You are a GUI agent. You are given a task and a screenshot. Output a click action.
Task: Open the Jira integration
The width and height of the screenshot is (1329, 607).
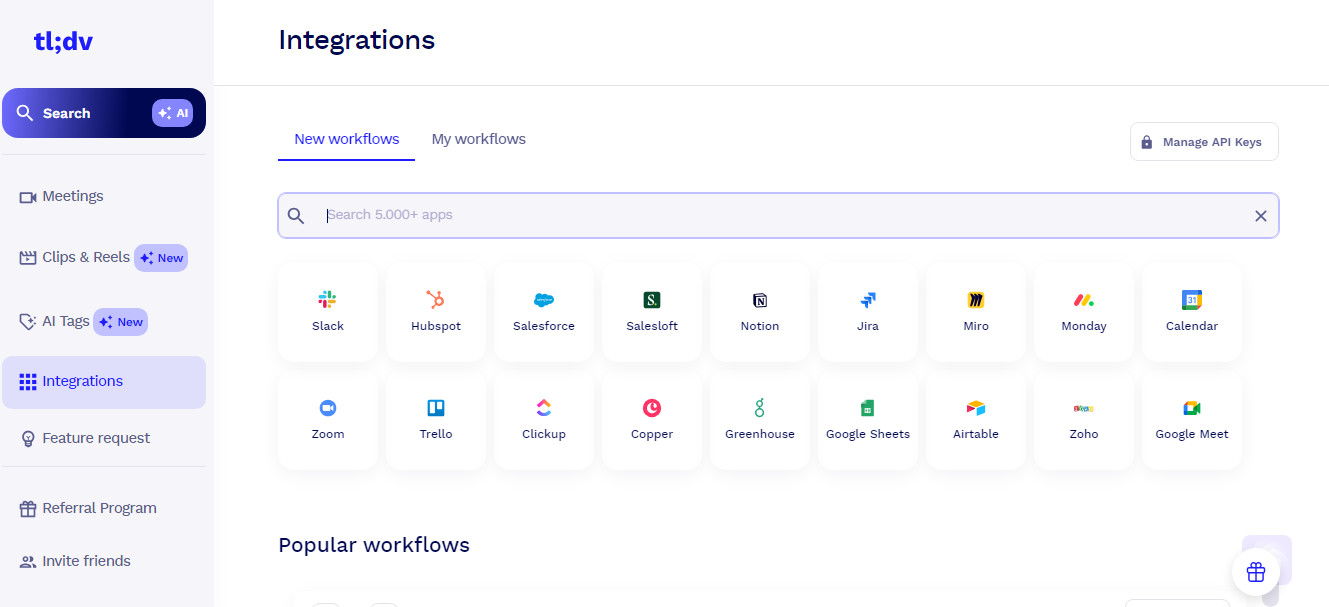point(868,312)
